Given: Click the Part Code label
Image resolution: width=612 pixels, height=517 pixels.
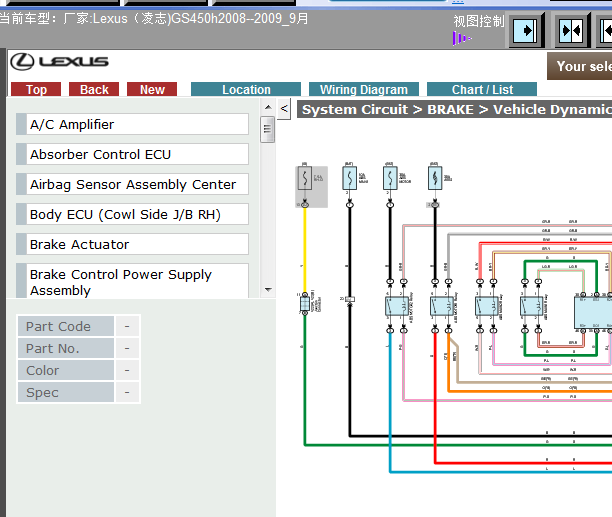Looking at the screenshot, I should (x=66, y=326).
